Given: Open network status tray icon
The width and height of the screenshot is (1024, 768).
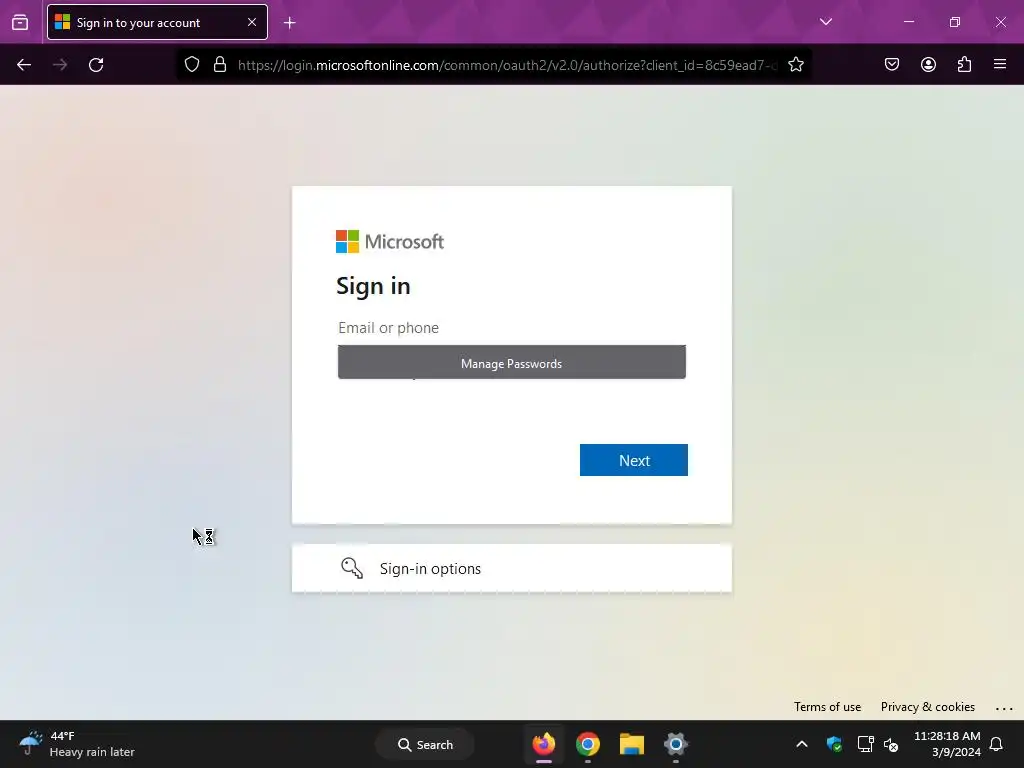Looking at the screenshot, I should pos(865,744).
